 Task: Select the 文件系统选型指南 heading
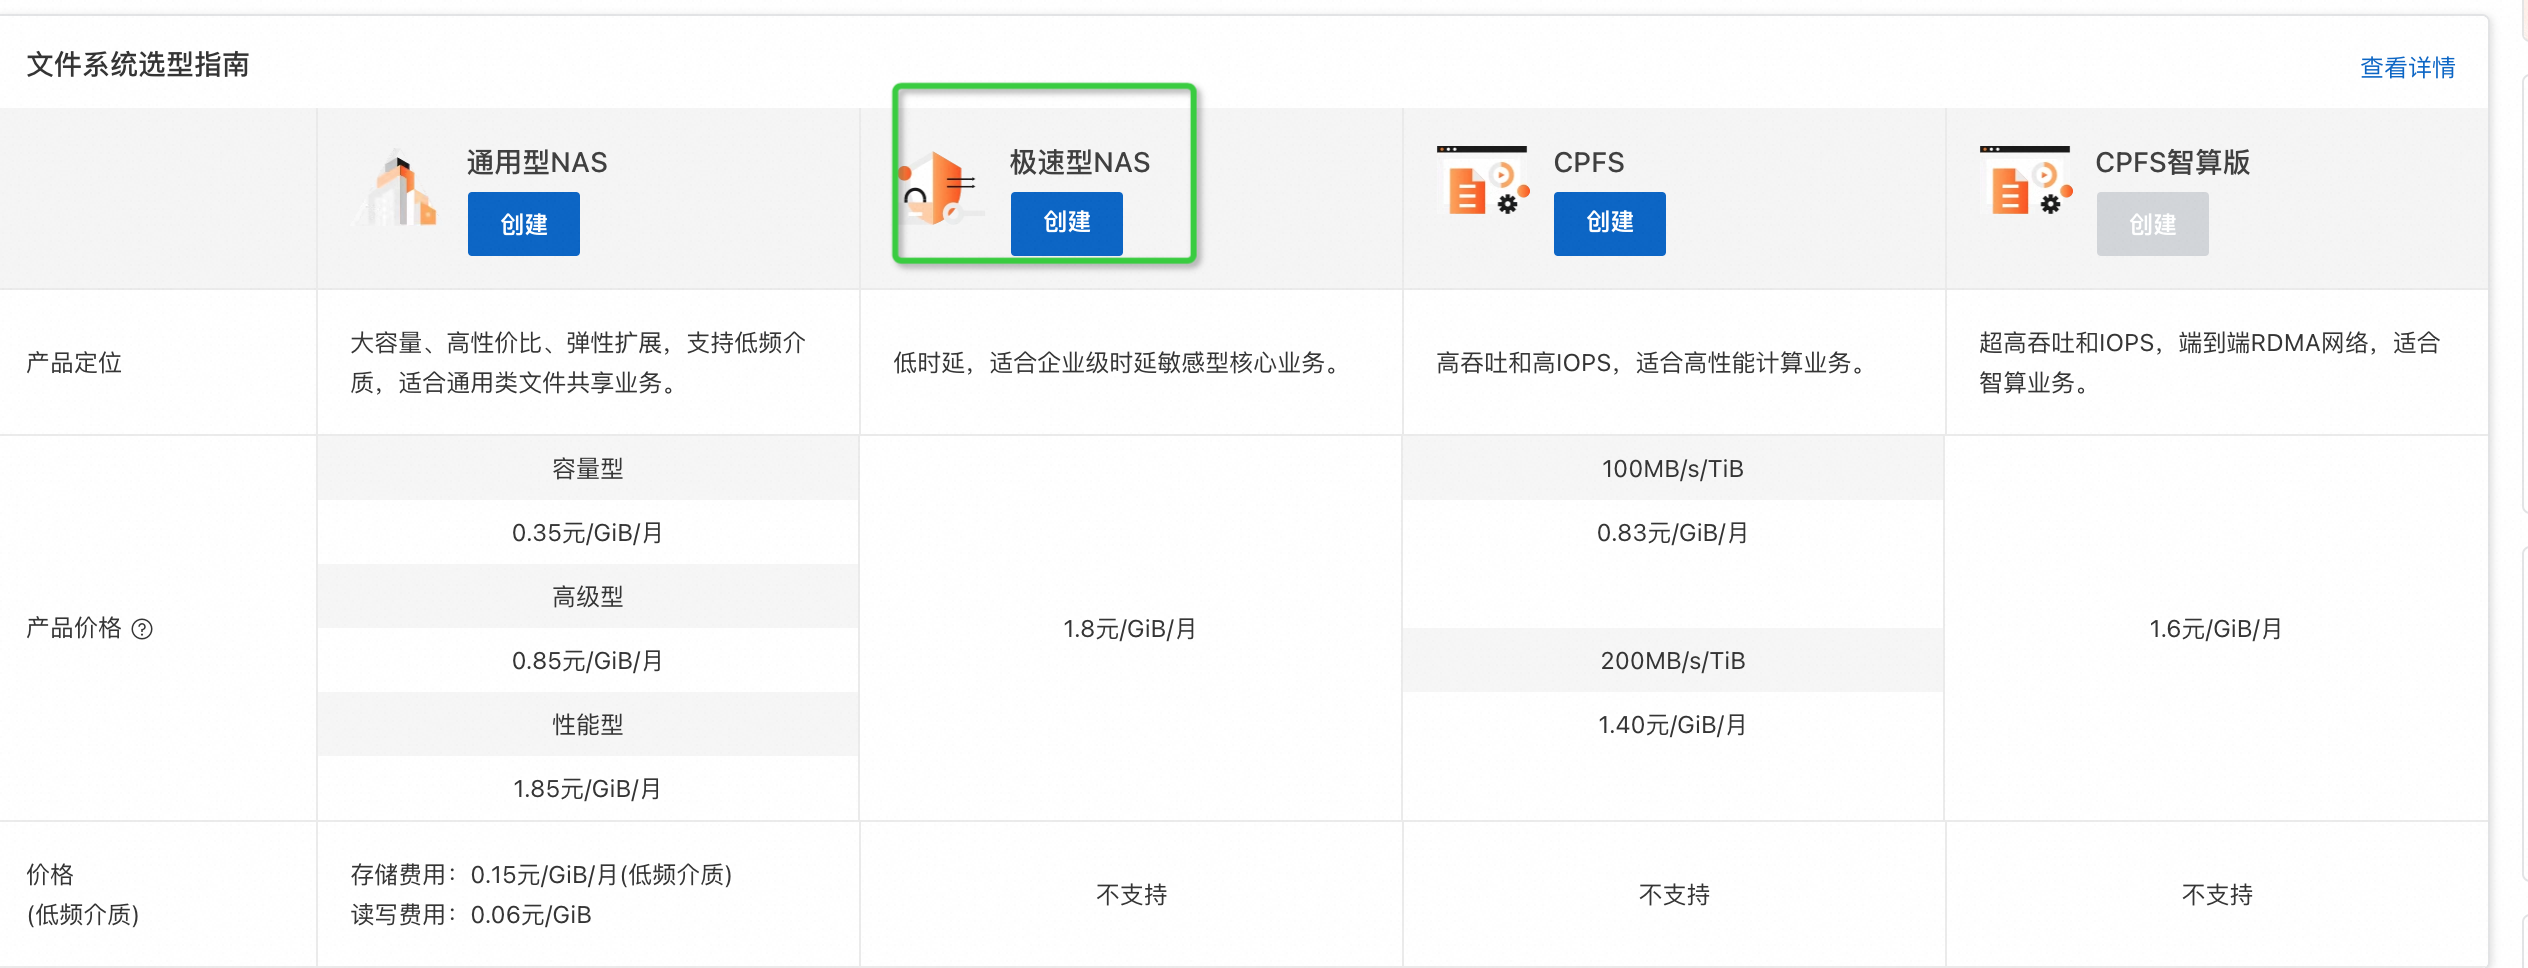click(x=138, y=65)
